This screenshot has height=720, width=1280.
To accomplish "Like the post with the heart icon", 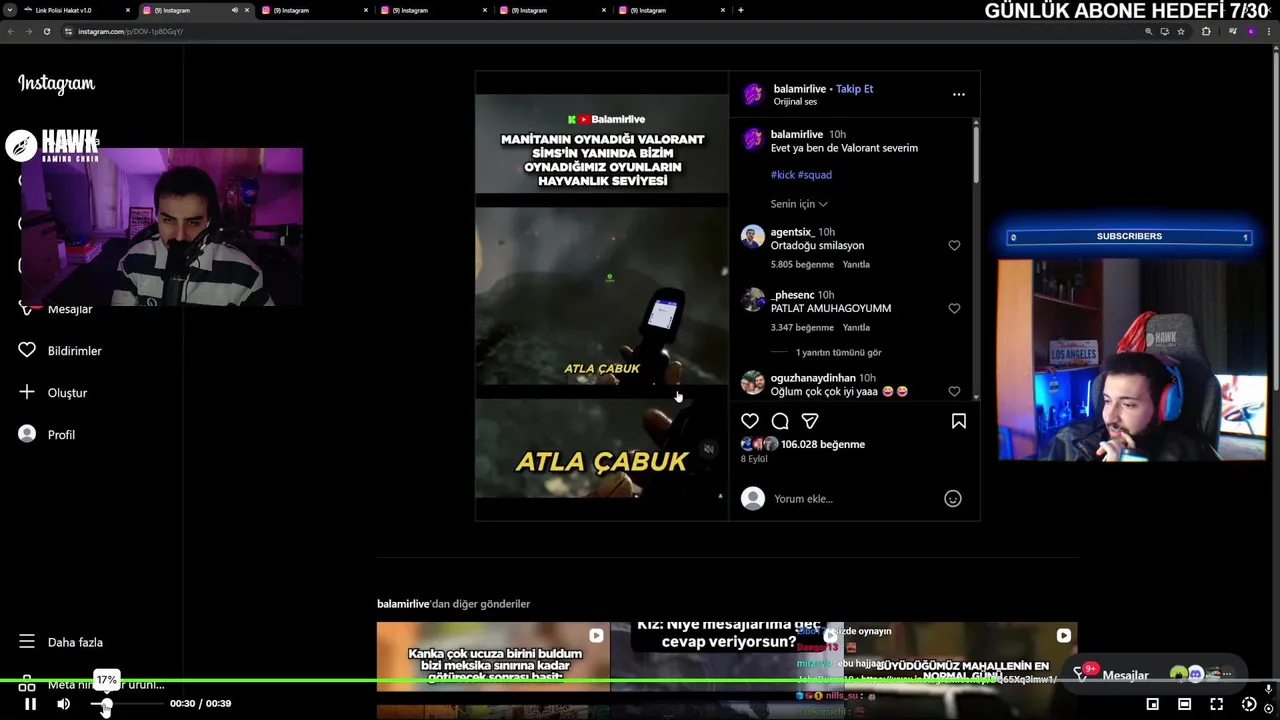I will [750, 421].
